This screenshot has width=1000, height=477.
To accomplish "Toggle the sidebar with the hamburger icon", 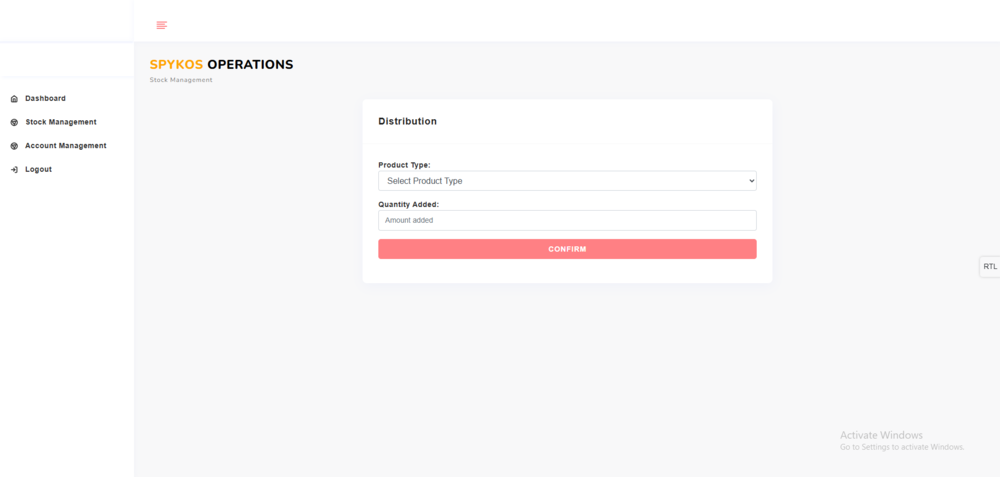I will [x=162, y=25].
